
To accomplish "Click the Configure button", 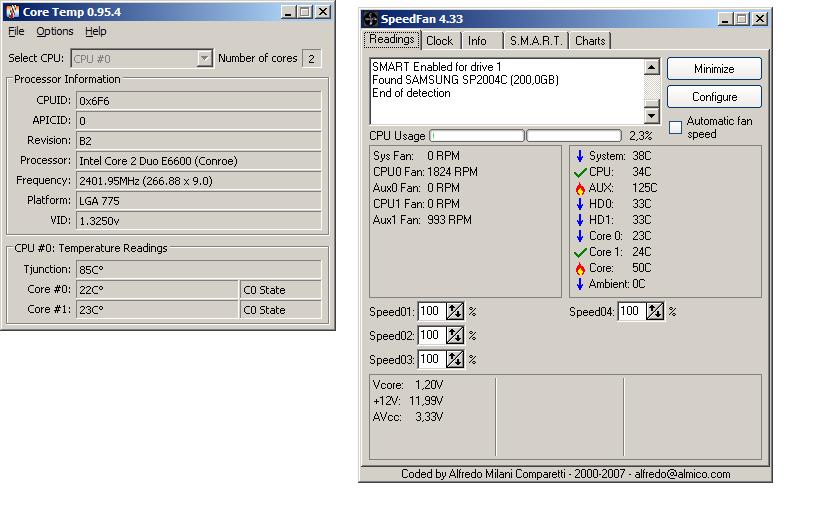I will point(714,96).
